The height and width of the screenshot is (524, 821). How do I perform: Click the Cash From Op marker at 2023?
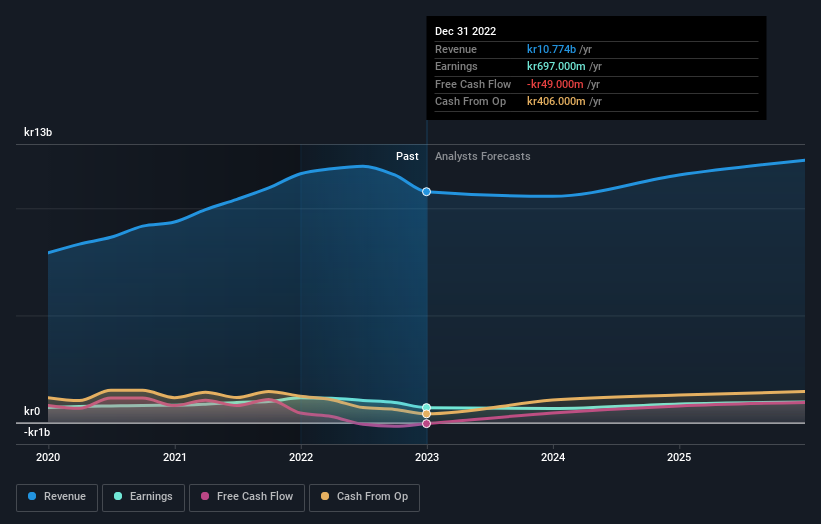pos(427,414)
